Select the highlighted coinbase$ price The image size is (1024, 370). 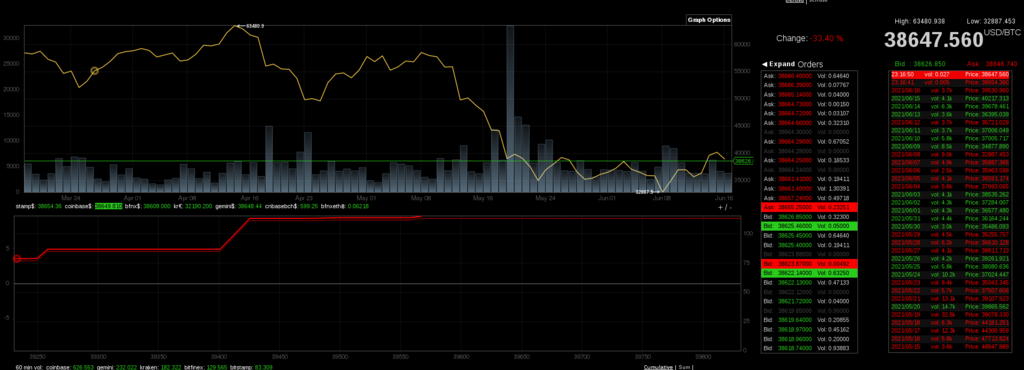pyautogui.click(x=108, y=206)
